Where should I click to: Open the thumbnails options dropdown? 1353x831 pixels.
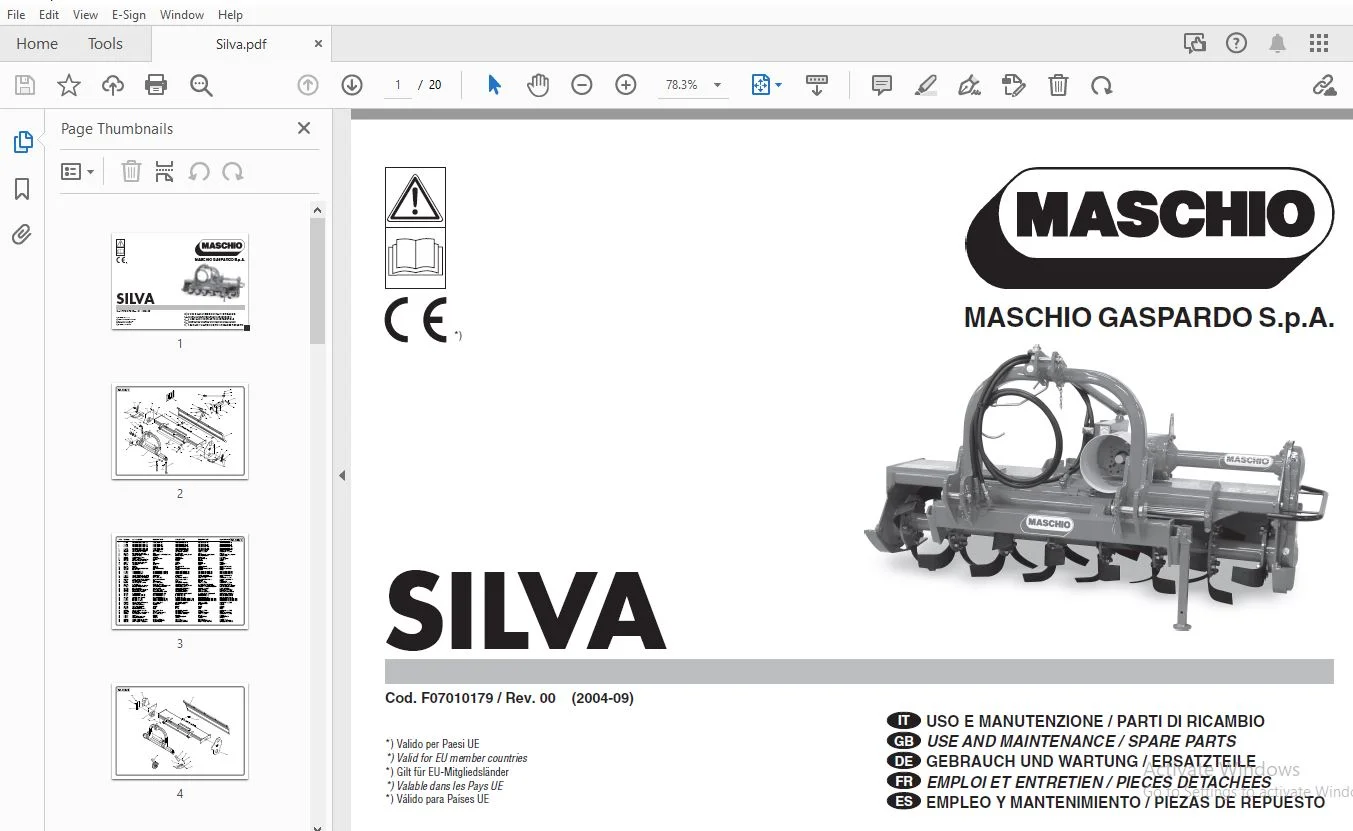[x=77, y=172]
